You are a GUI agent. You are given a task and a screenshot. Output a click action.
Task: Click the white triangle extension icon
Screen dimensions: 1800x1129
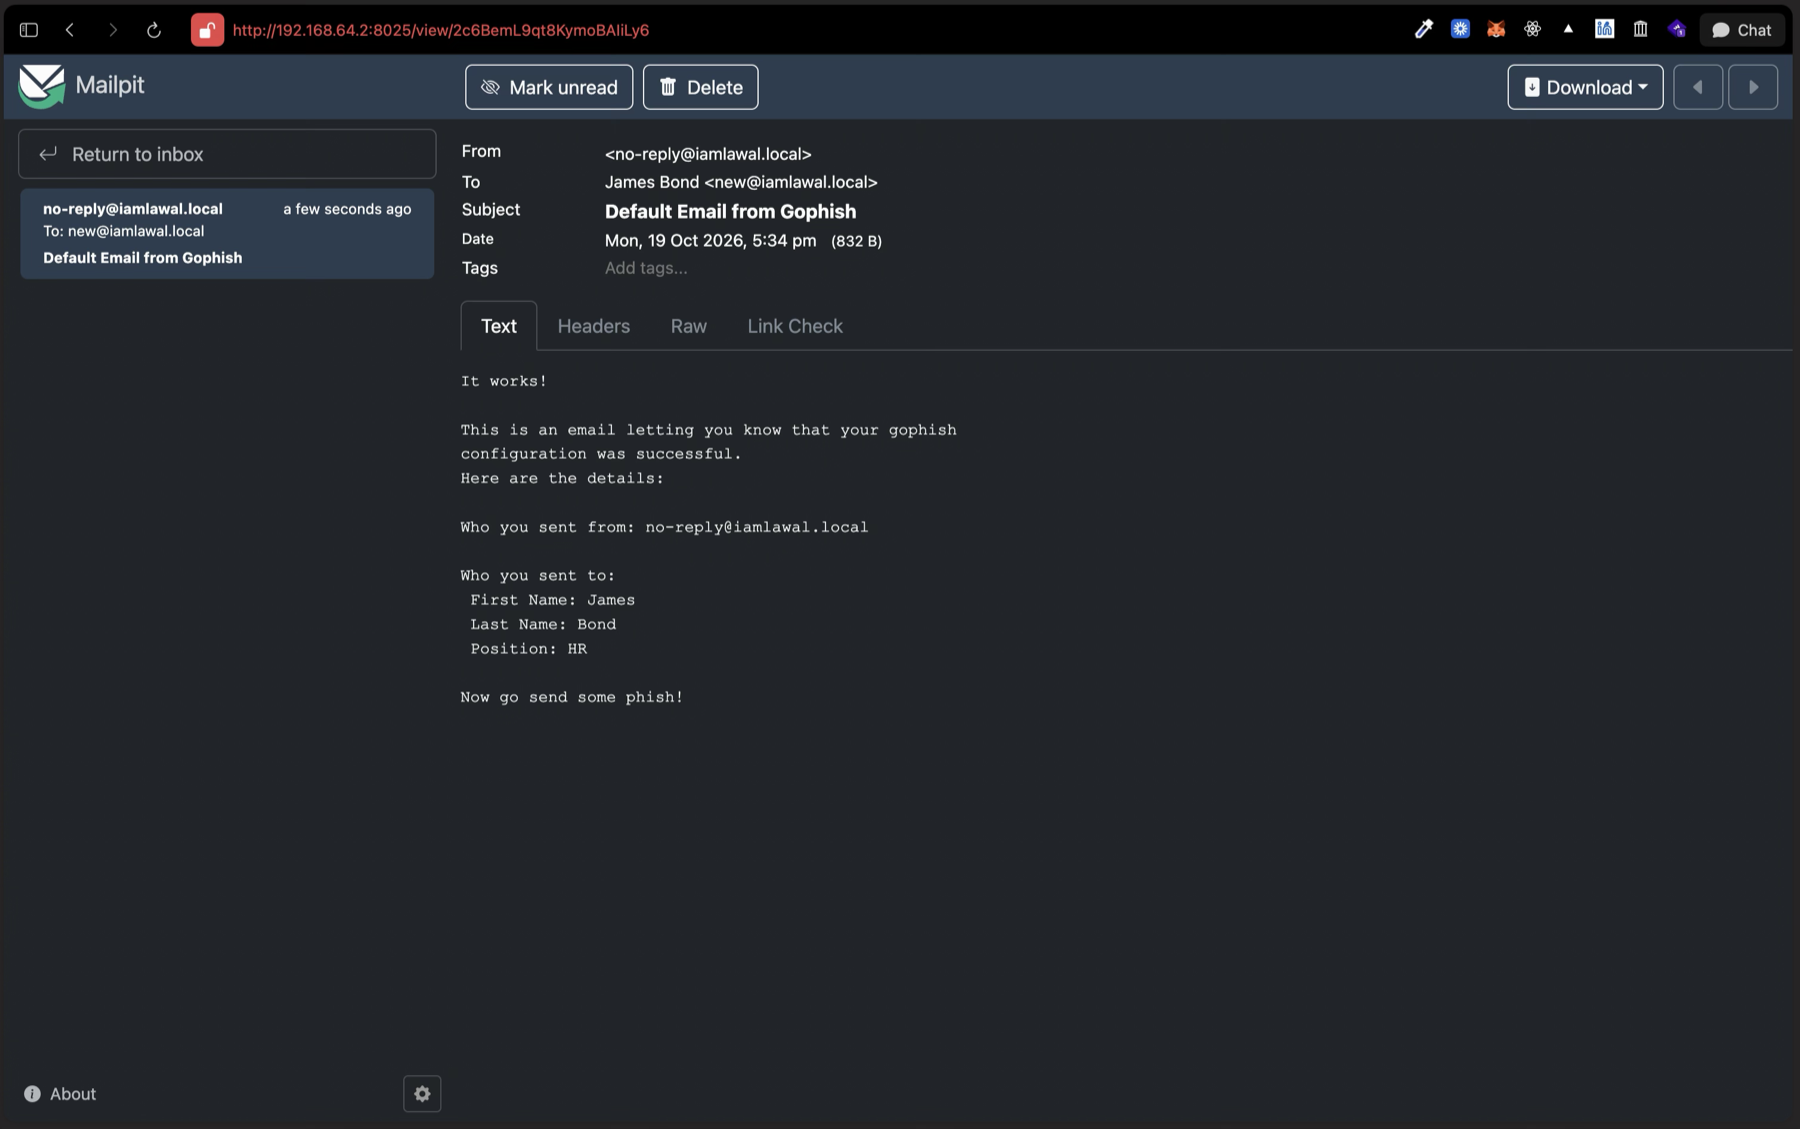1568,29
